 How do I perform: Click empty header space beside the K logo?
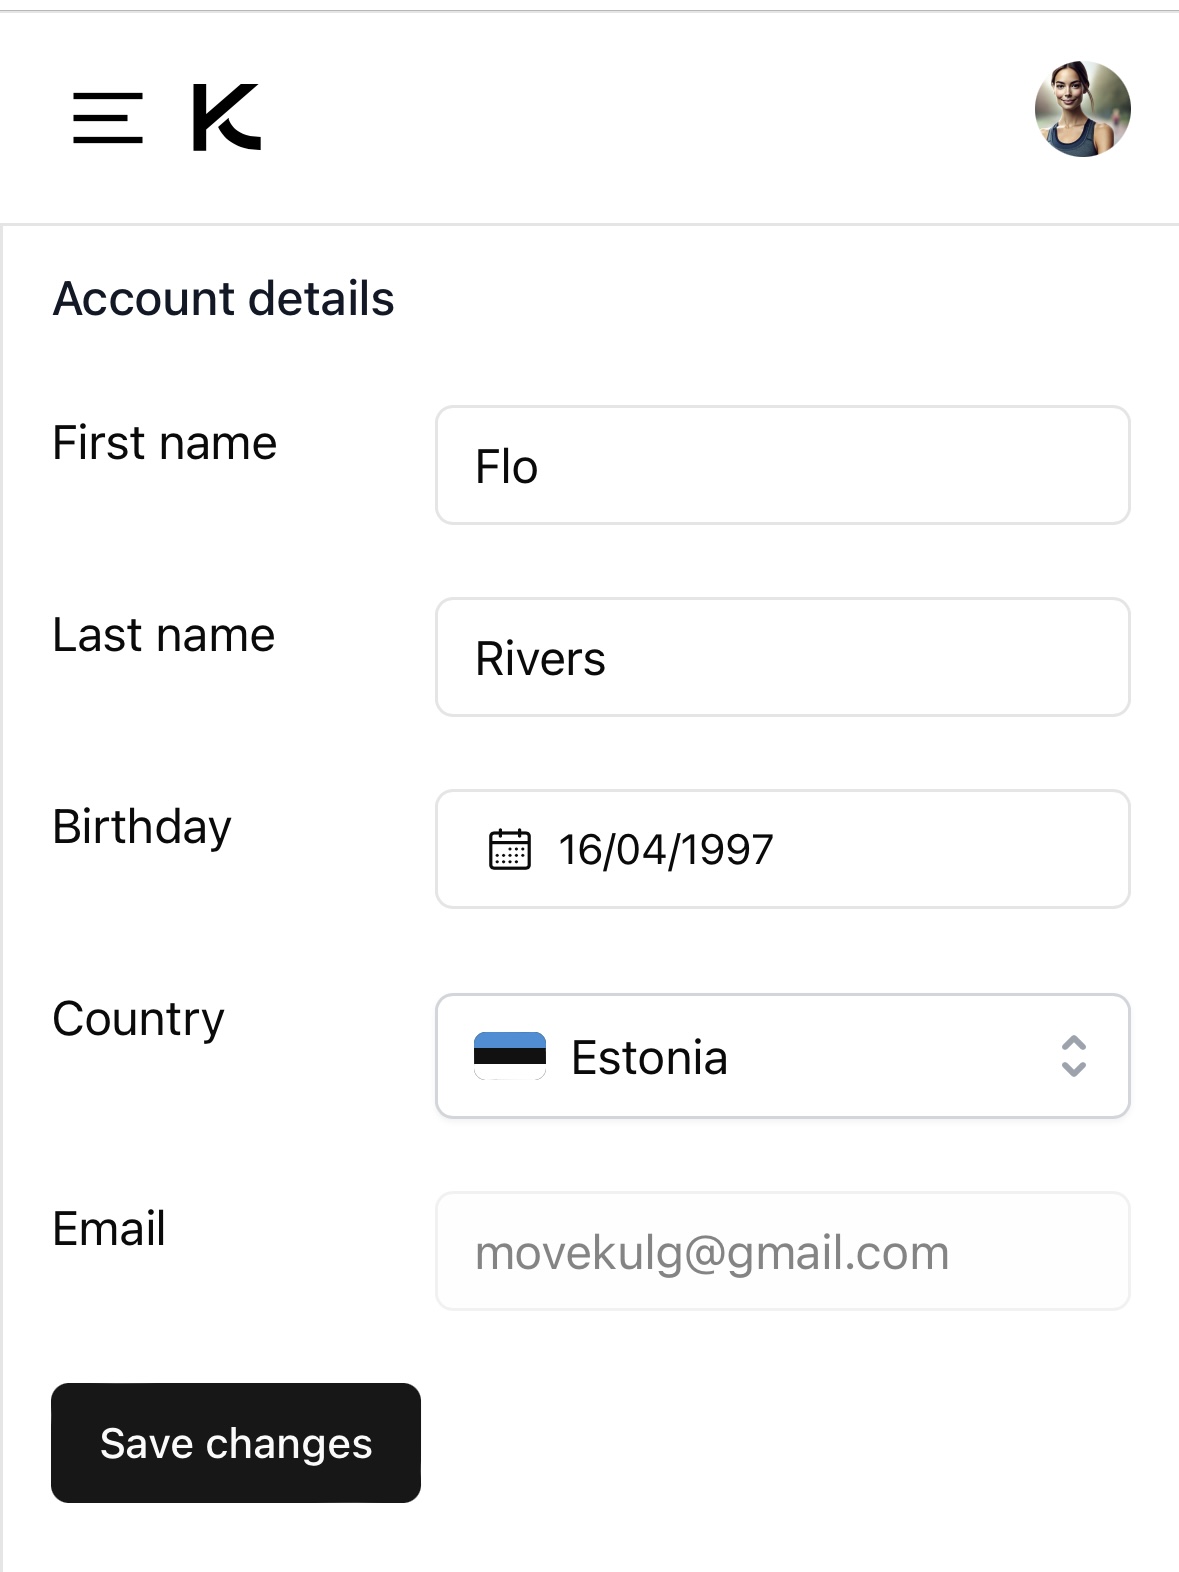tap(640, 117)
